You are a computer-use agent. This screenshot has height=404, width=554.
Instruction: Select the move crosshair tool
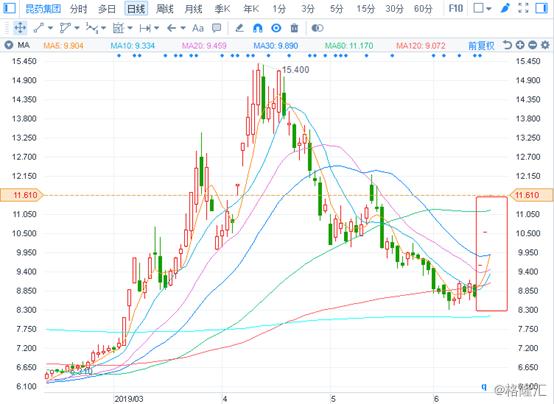point(20,28)
